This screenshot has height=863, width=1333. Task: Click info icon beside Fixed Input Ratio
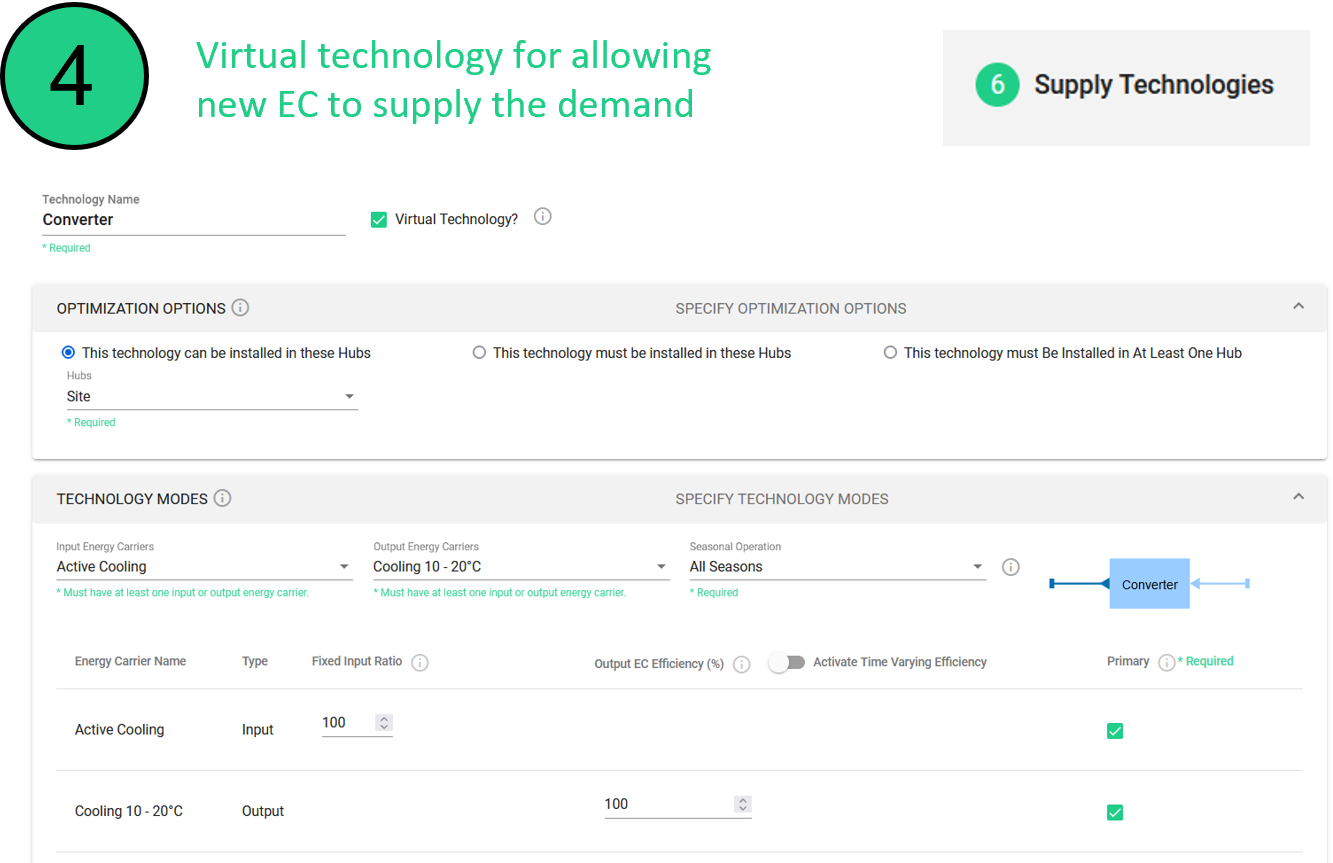[420, 662]
